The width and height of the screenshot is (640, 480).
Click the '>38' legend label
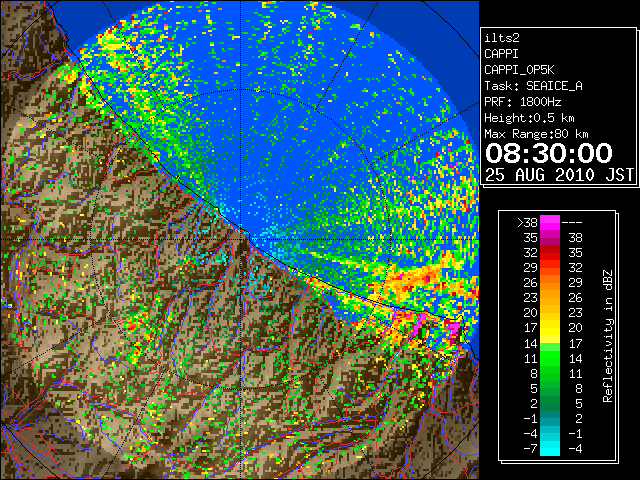(x=527, y=223)
